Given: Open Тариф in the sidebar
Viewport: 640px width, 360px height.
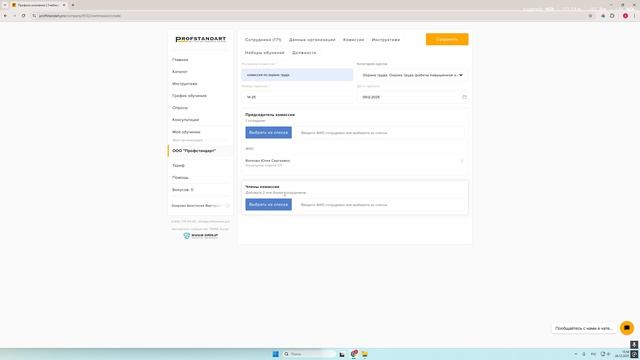Looking at the screenshot, I should coord(178,166).
